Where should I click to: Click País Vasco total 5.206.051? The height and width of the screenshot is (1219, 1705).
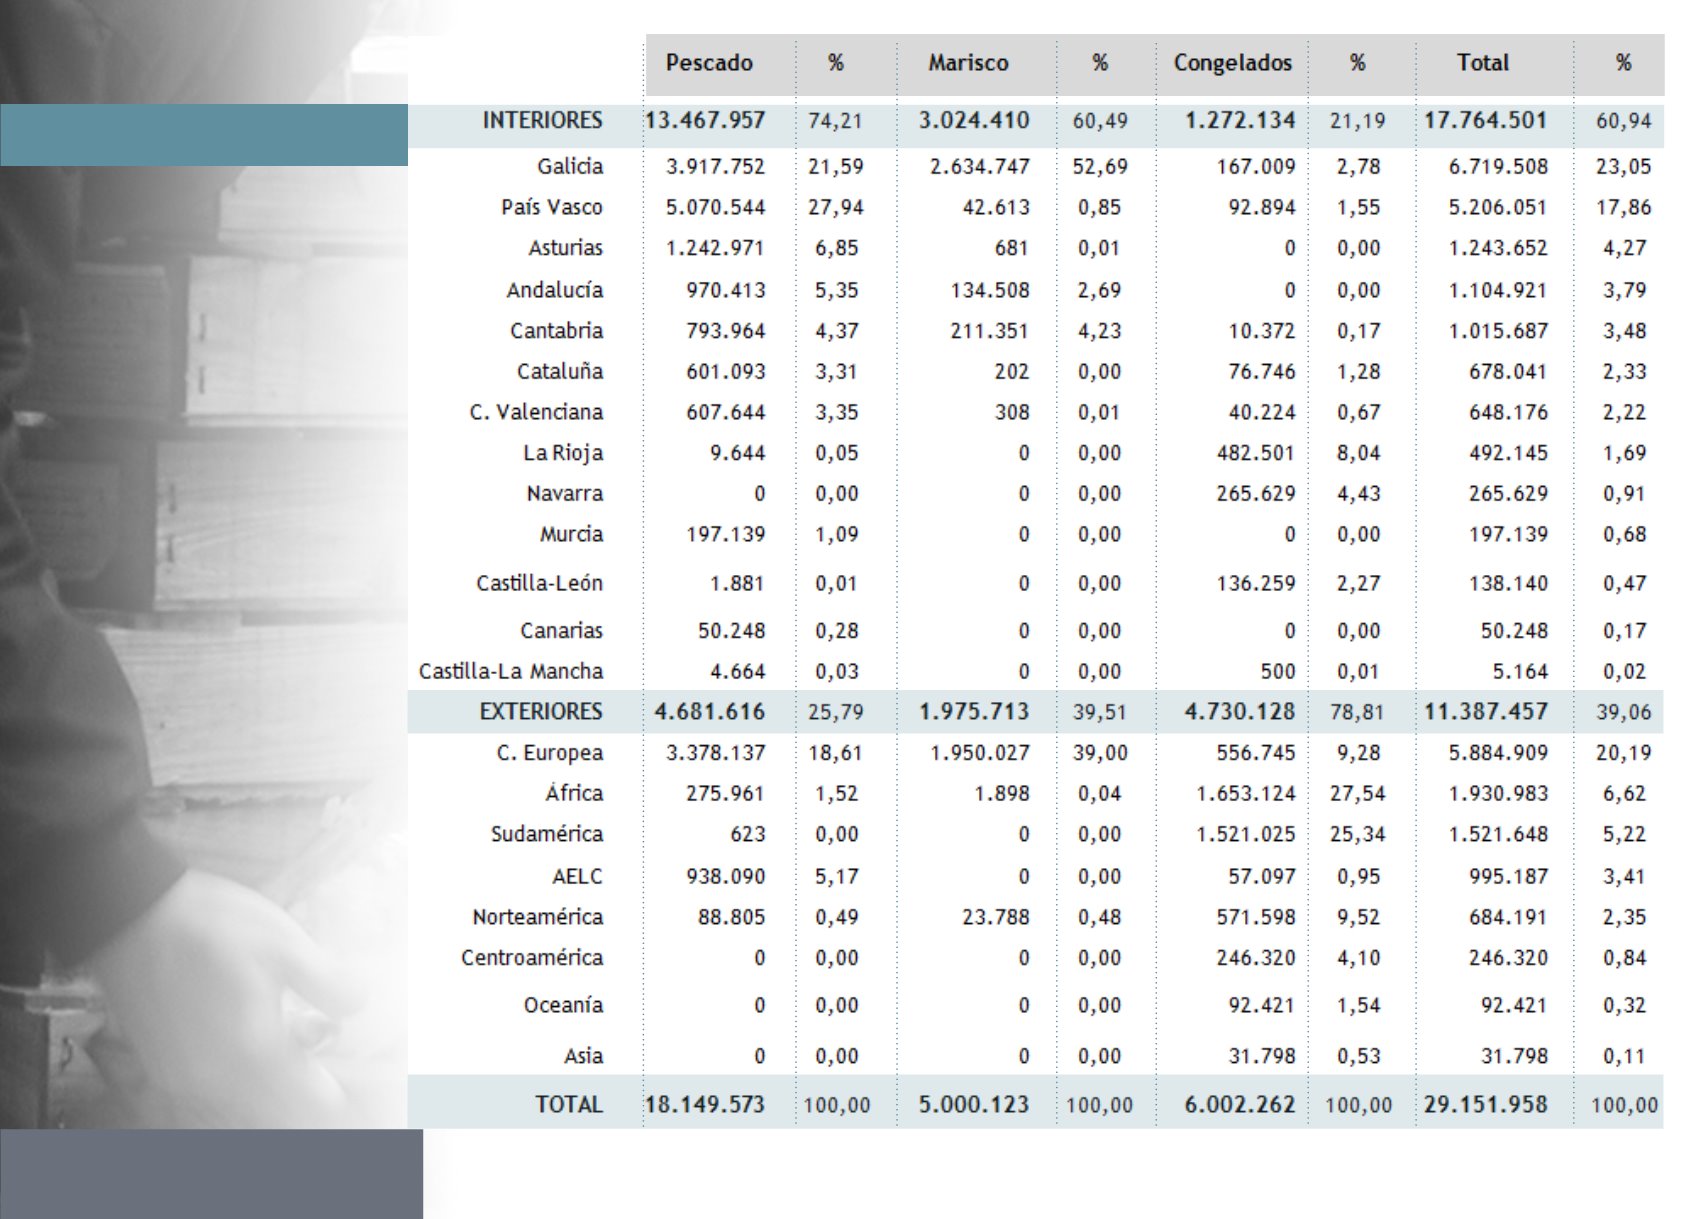1498,207
